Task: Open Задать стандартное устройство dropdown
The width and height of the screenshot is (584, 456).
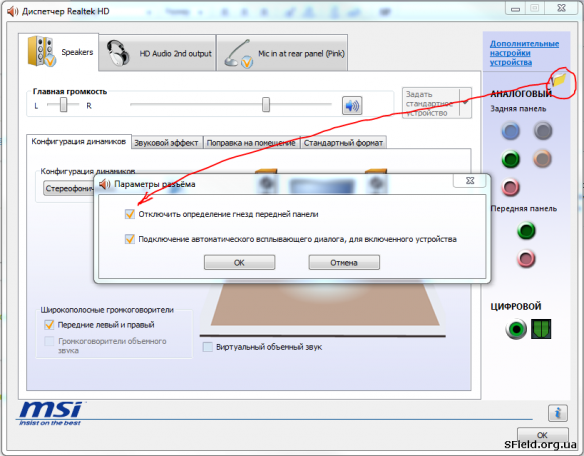Action: pos(465,103)
